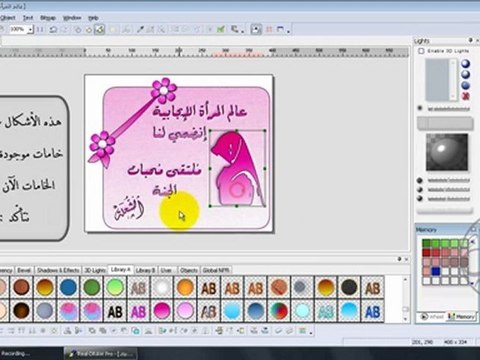Apply the light green sphere style

click(x=115, y=287)
